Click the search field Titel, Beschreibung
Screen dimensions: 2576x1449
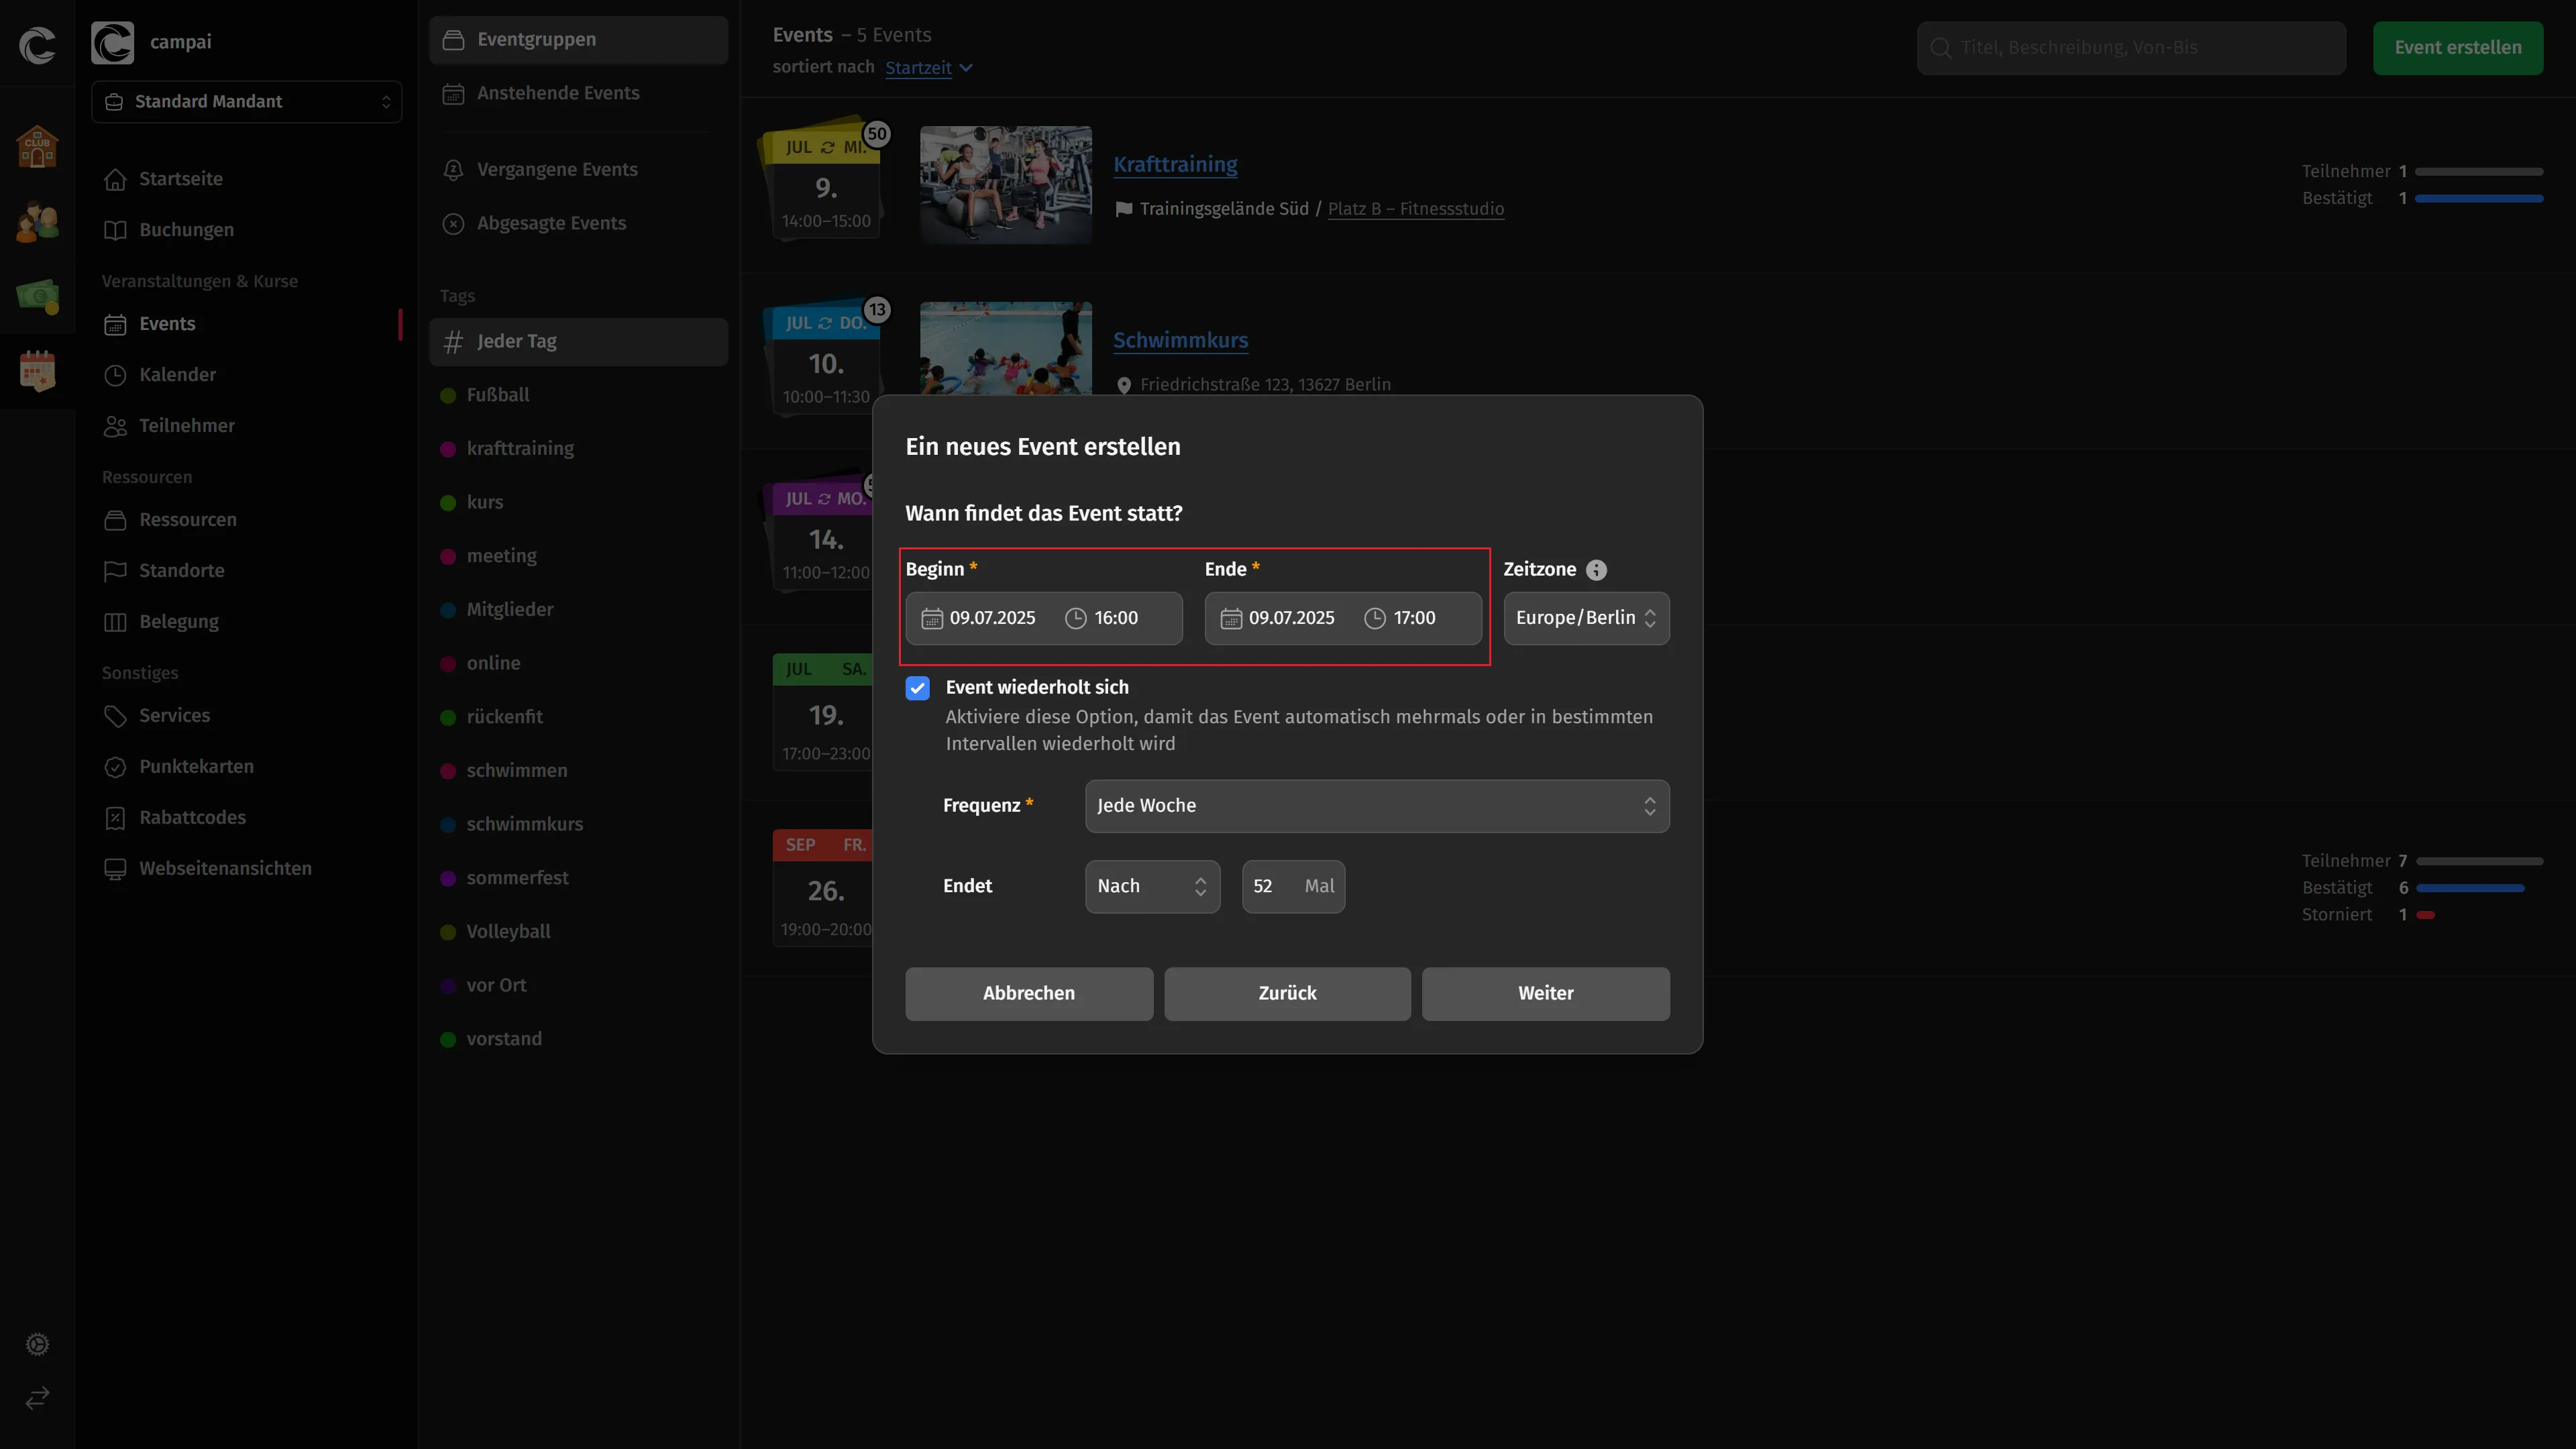[2131, 48]
